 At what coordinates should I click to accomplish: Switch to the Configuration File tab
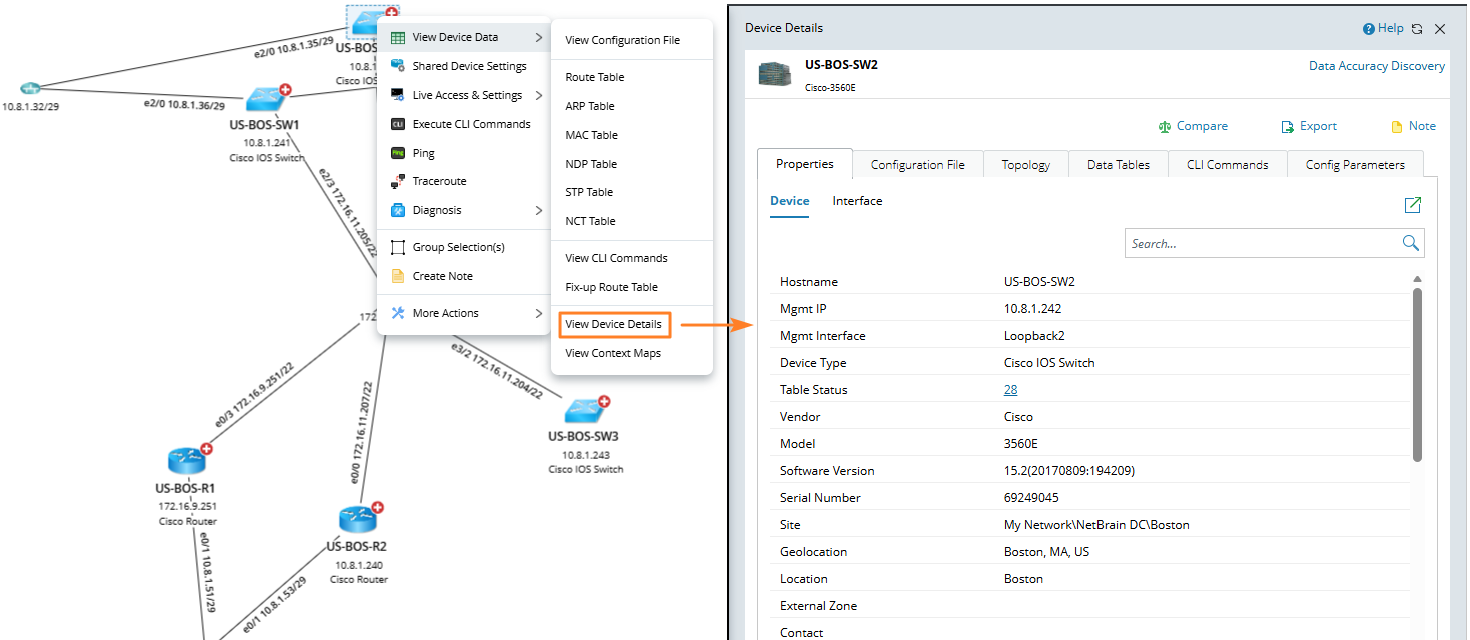917,165
